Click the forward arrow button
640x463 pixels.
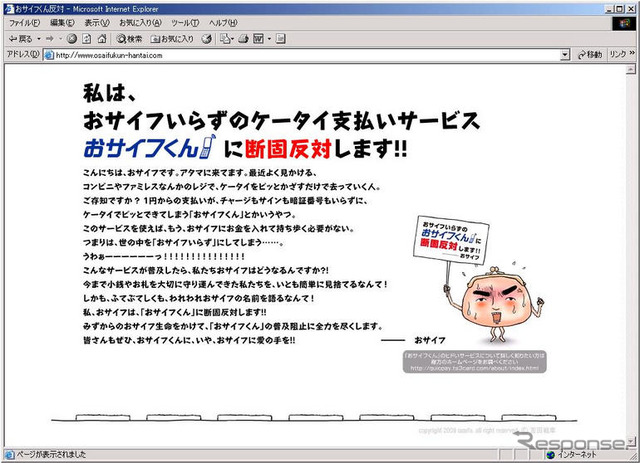point(50,39)
